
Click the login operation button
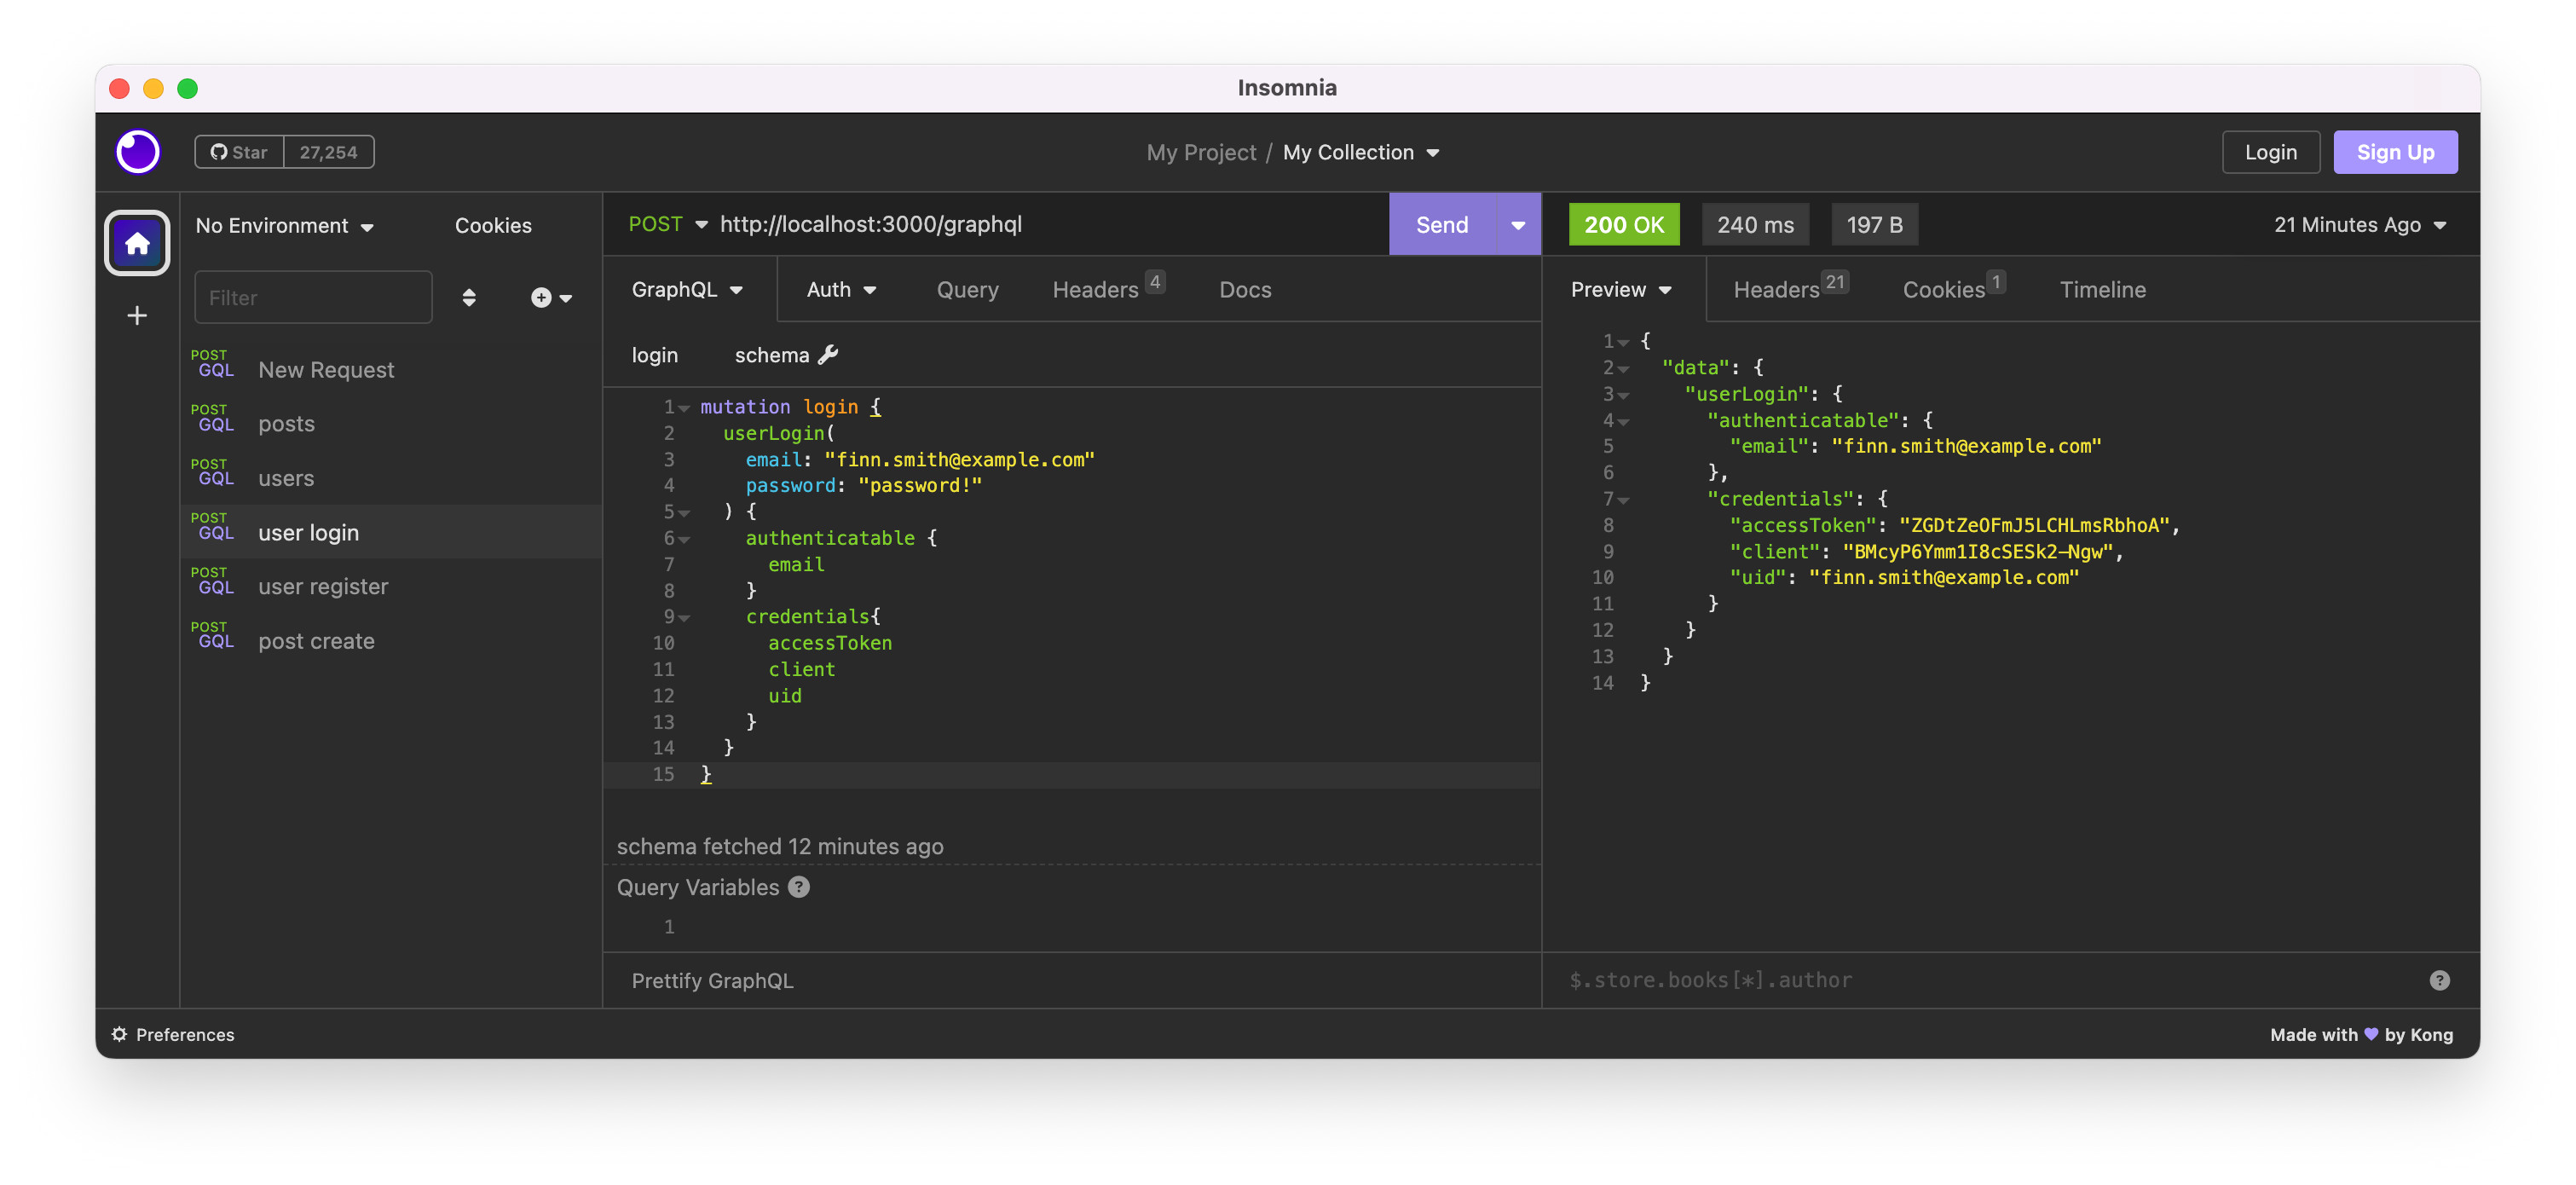click(655, 355)
